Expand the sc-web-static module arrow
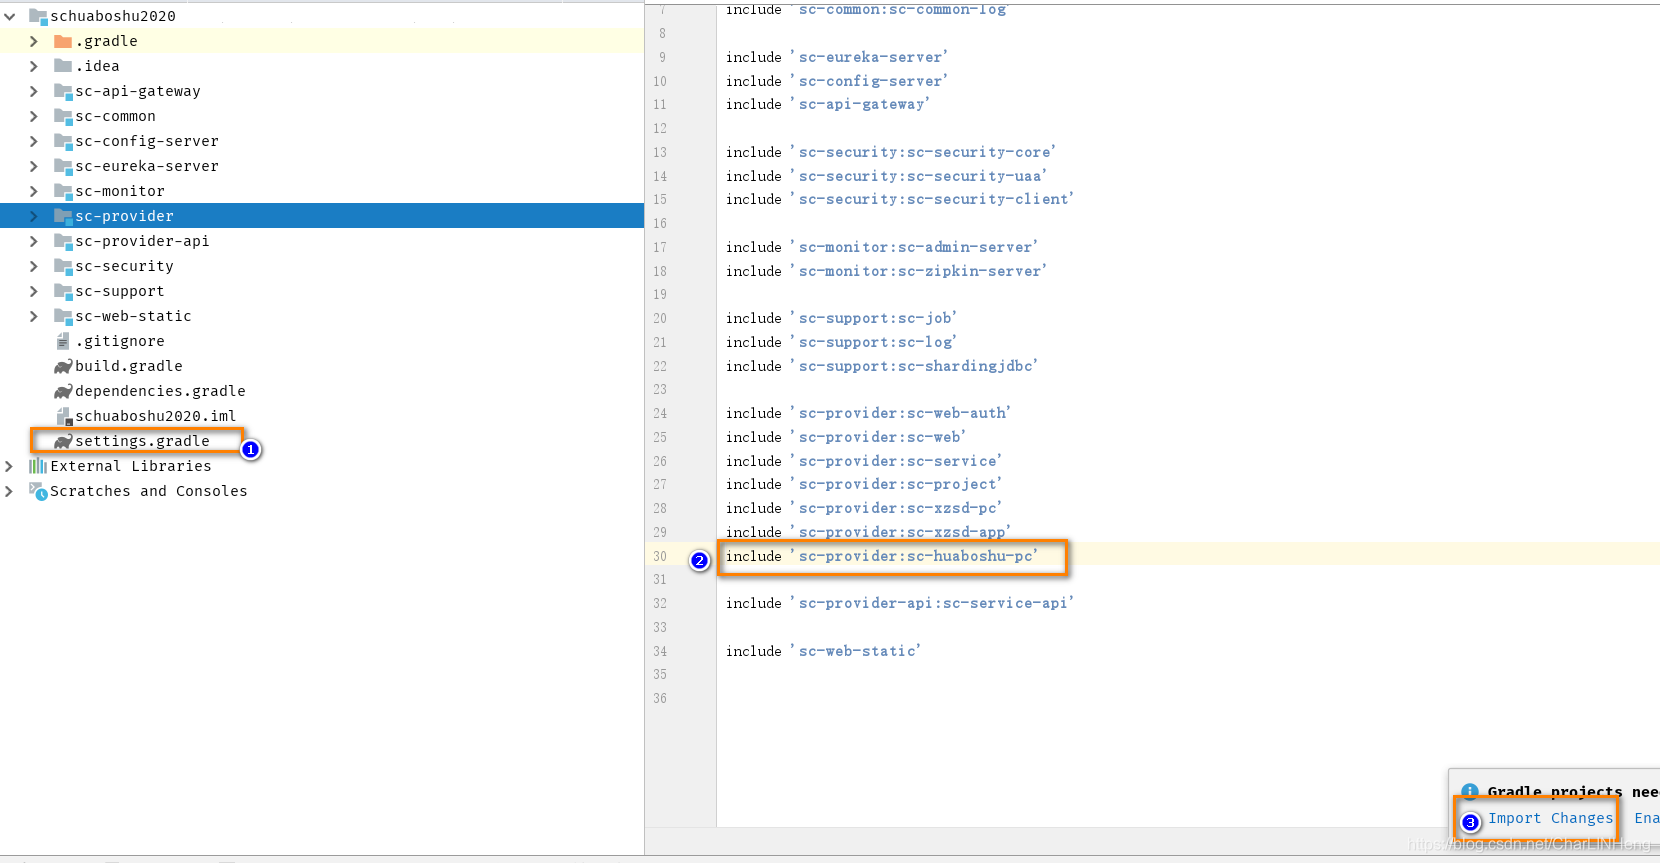The image size is (1660, 863). tap(34, 316)
